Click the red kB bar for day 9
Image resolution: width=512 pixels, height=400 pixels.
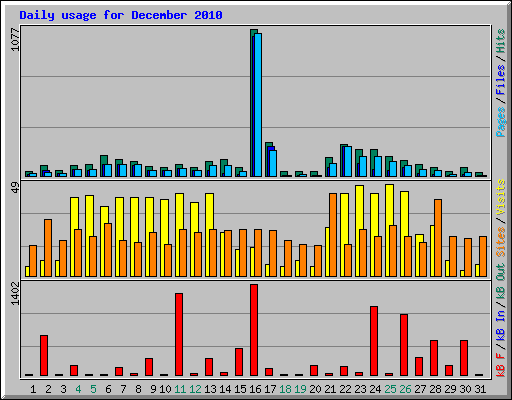(149, 367)
